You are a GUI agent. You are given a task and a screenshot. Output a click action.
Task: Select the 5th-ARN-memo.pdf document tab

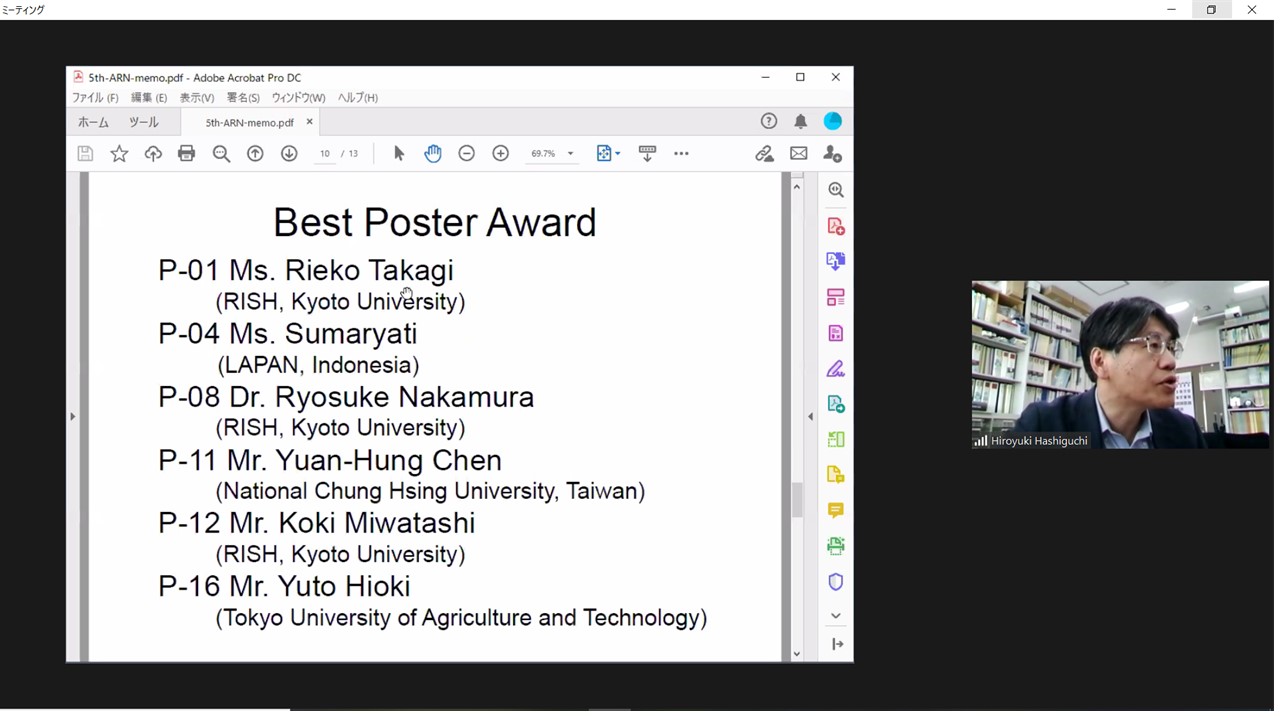click(249, 123)
